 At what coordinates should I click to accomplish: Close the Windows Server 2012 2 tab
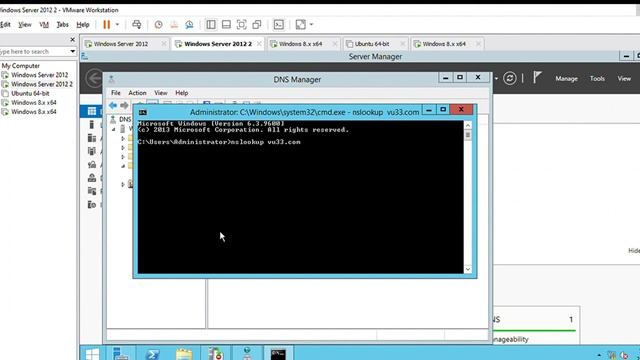click(259, 44)
